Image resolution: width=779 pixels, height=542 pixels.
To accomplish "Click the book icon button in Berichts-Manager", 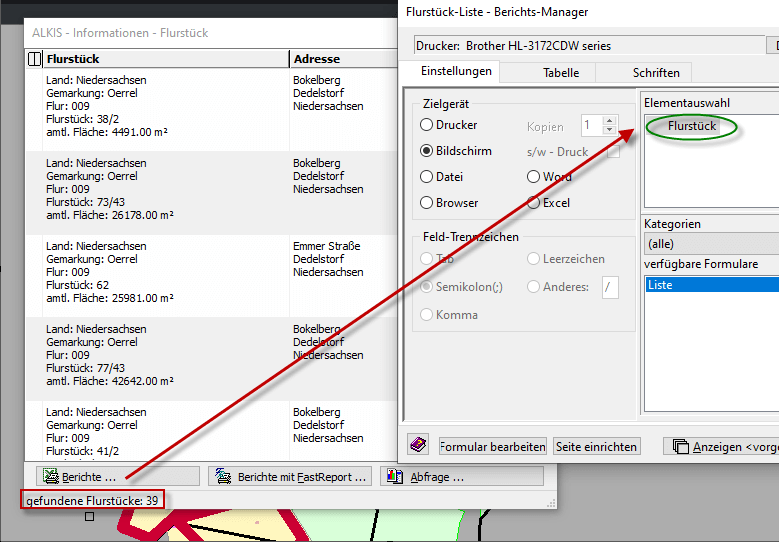I will click(419, 446).
